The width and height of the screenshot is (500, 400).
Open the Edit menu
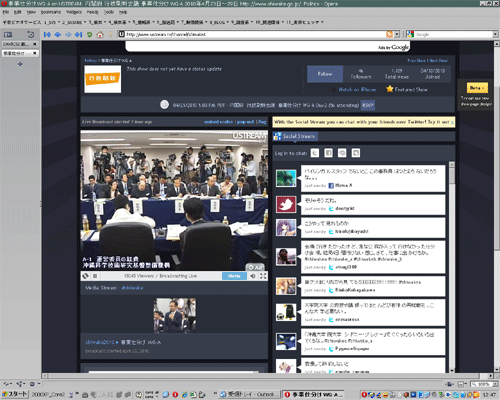[17, 12]
